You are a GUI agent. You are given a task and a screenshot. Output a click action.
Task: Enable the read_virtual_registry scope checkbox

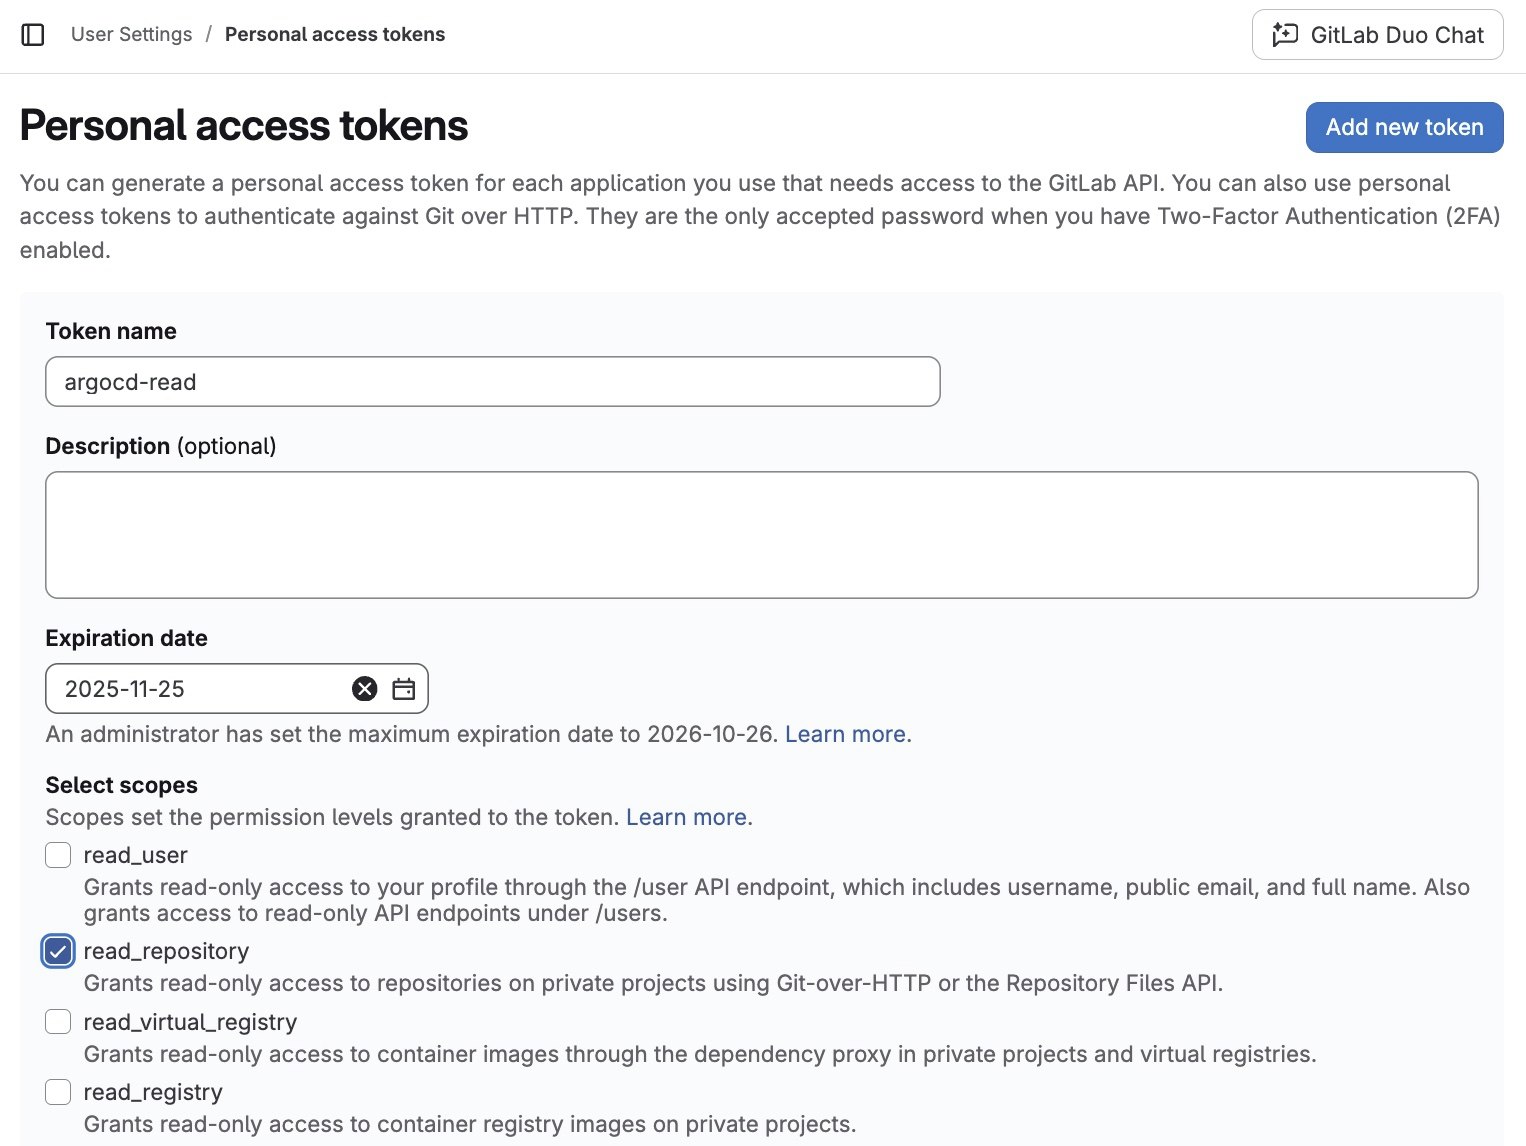(58, 1021)
